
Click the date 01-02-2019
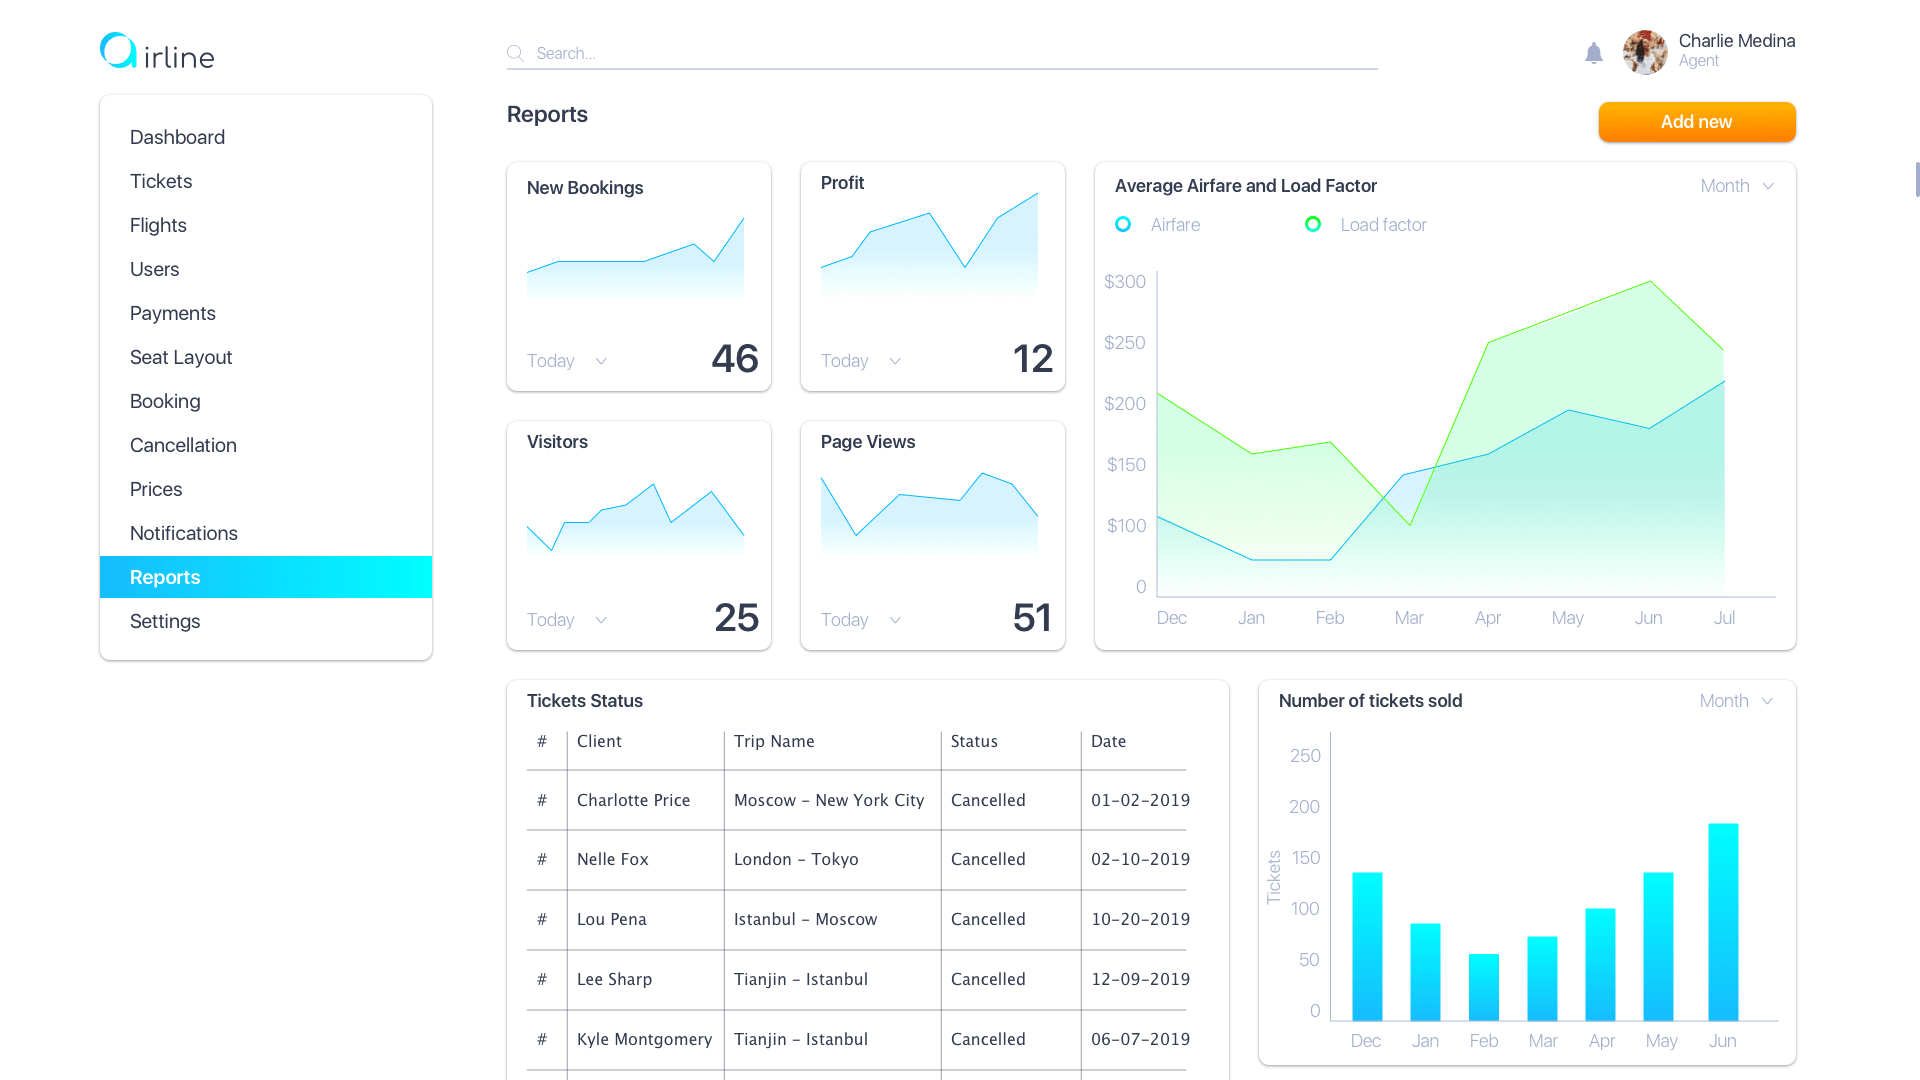[x=1140, y=800]
